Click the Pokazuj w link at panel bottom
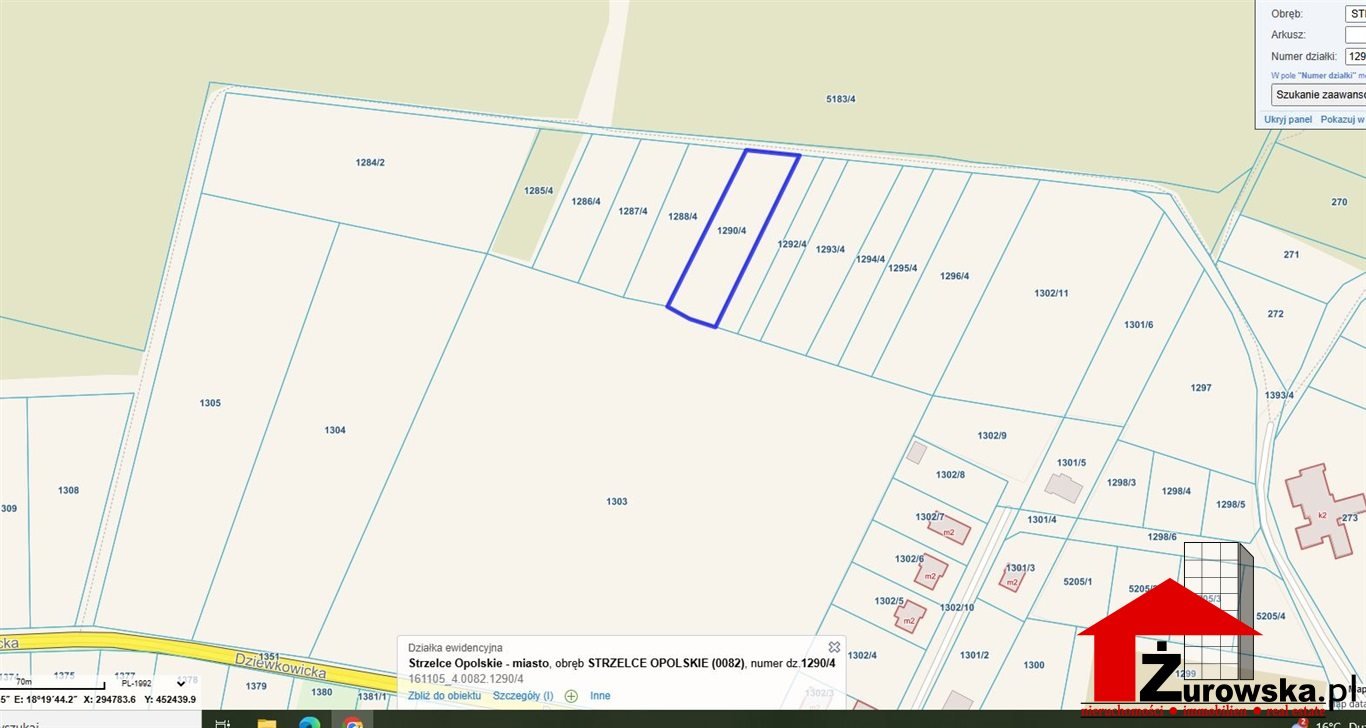Image resolution: width=1366 pixels, height=728 pixels. click(1343, 118)
